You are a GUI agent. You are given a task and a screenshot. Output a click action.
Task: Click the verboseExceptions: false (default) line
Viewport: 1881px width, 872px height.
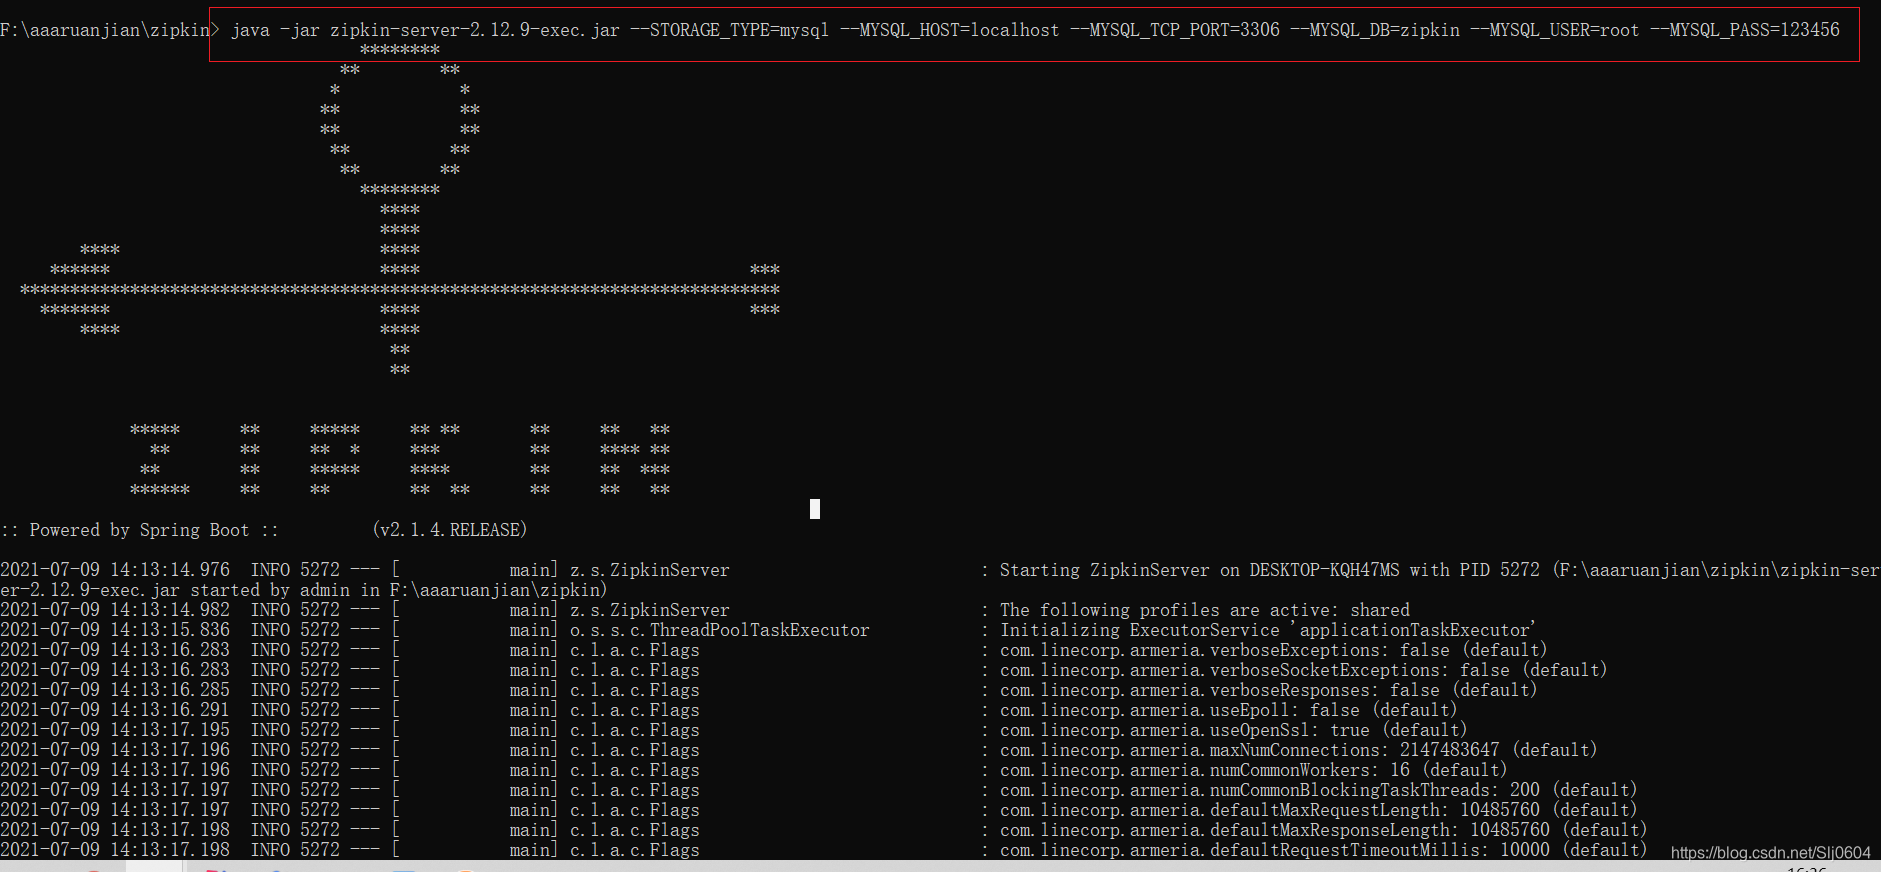point(1274,650)
